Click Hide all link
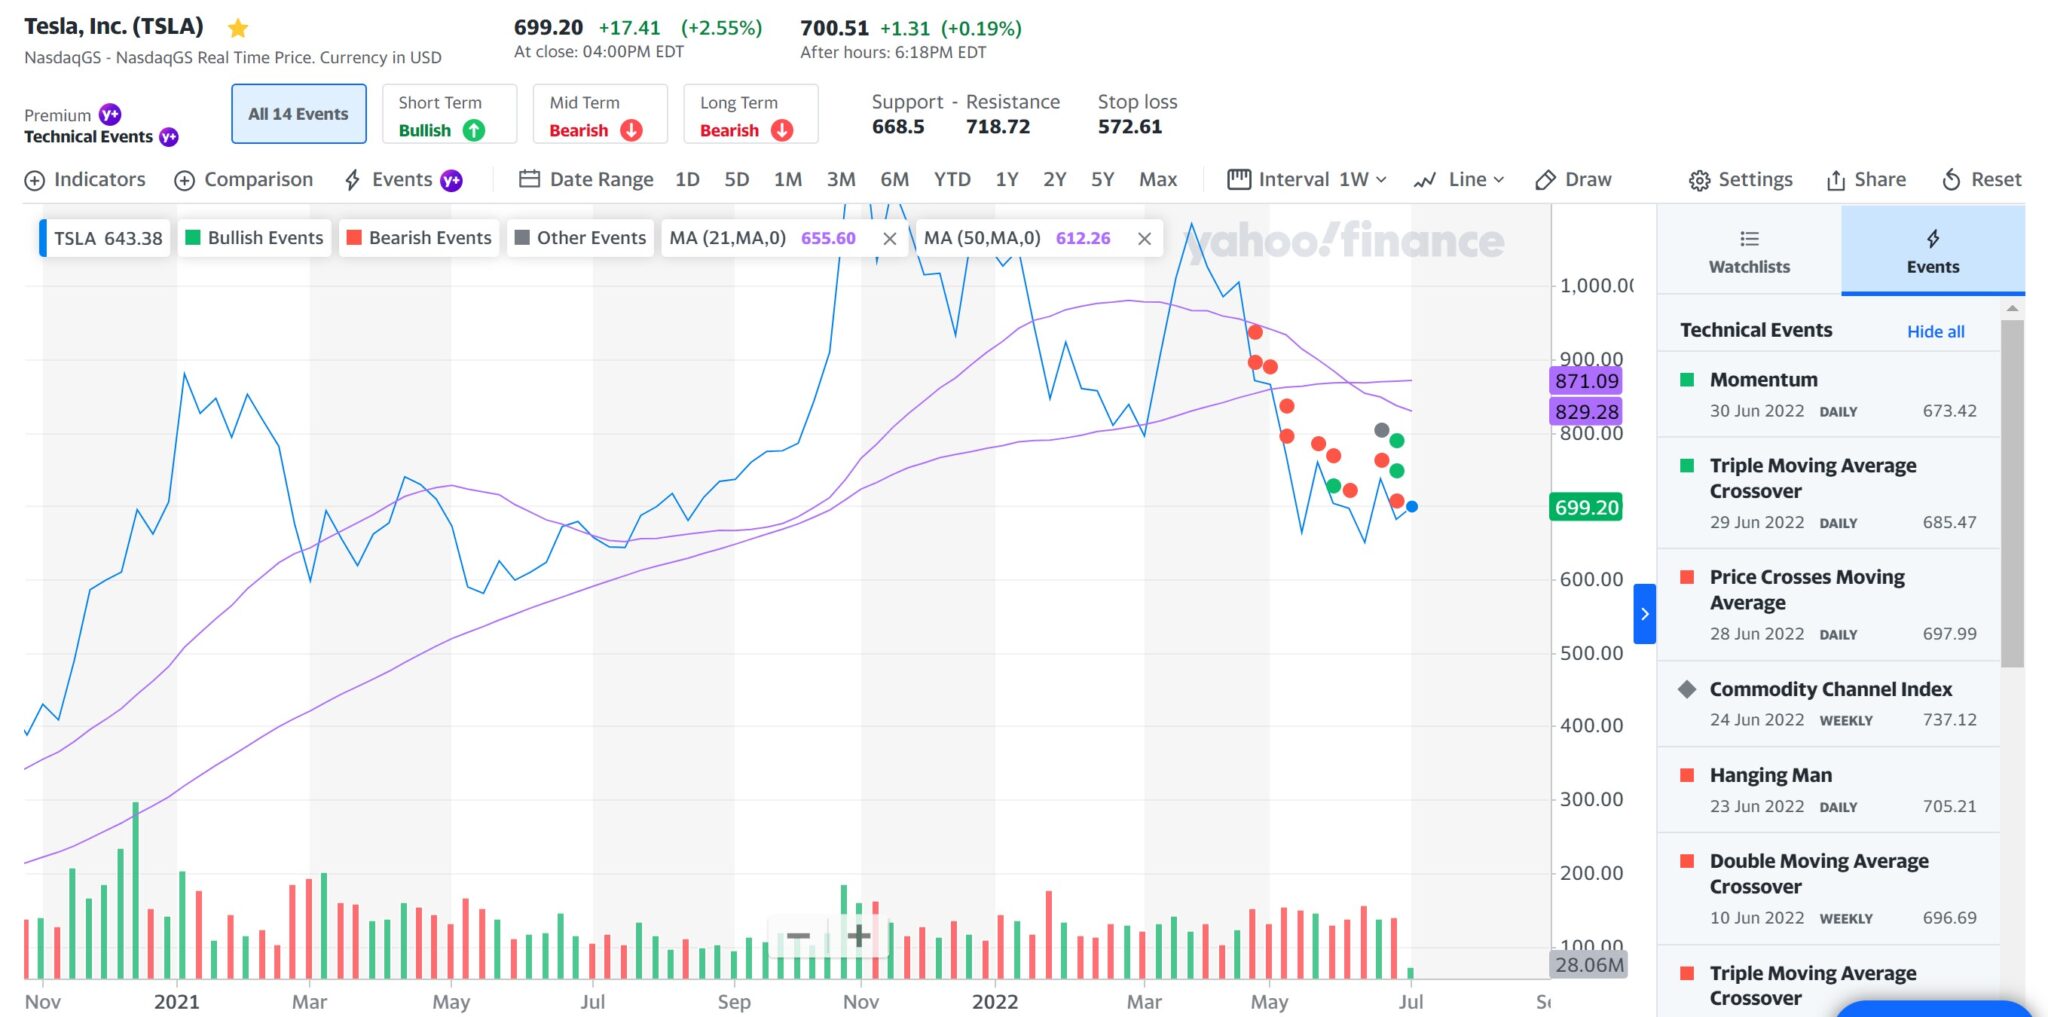This screenshot has height=1017, width=2048. point(1935,332)
